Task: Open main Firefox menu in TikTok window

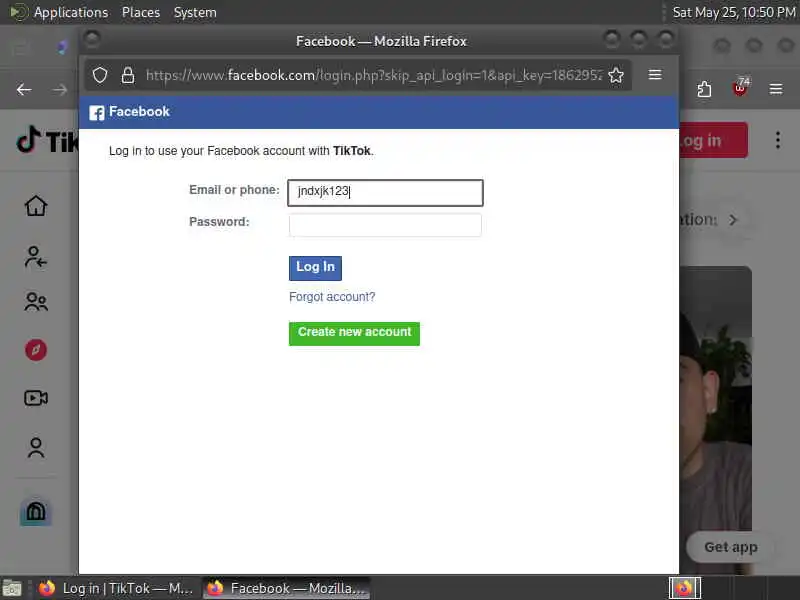Action: coord(776,89)
